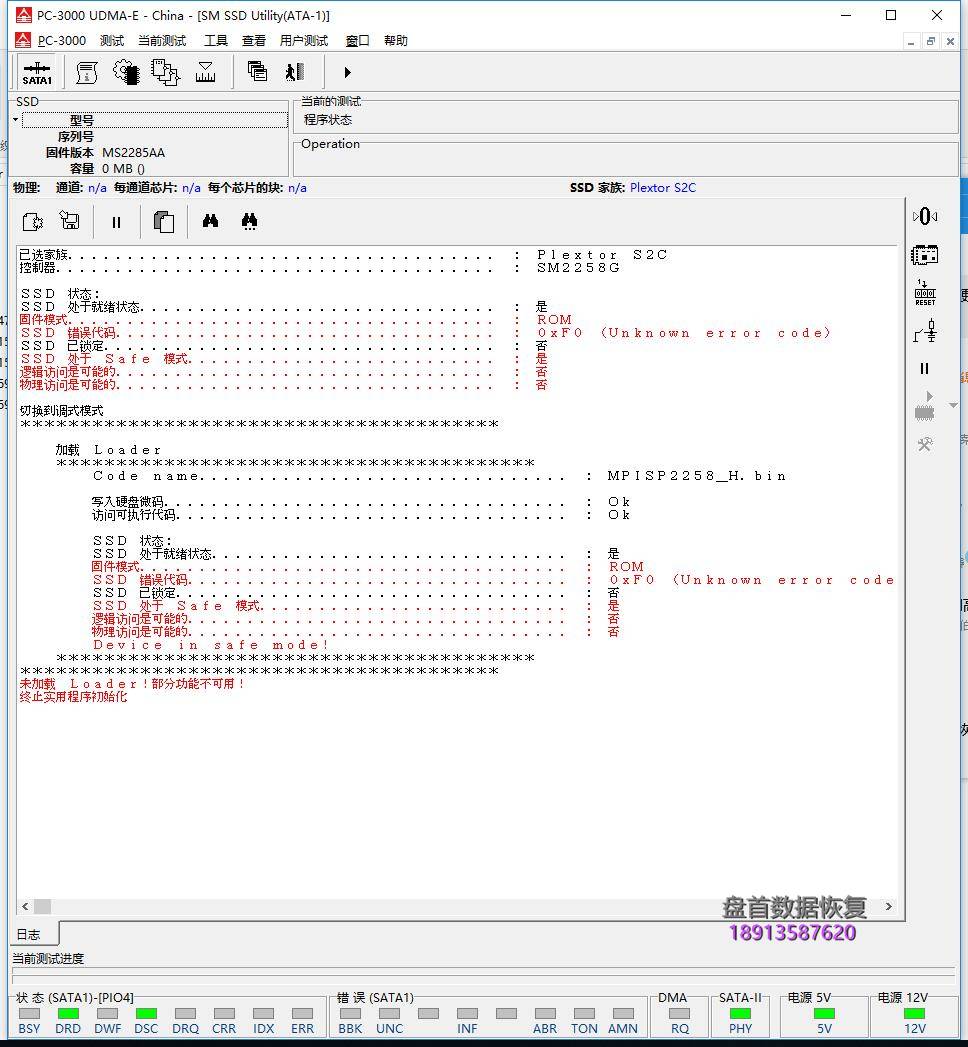Open the 用户测试 menu
This screenshot has width=968, height=1047.
(x=304, y=41)
